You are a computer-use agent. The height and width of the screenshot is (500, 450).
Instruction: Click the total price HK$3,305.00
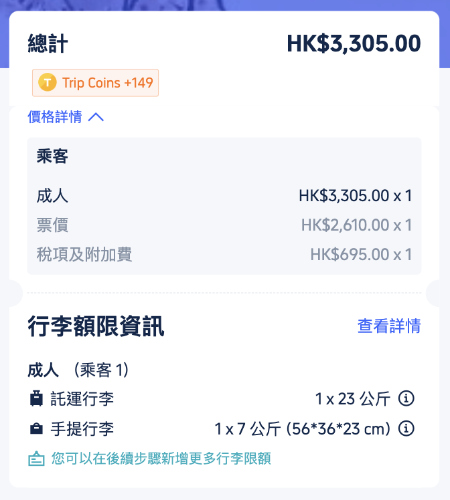pos(354,43)
